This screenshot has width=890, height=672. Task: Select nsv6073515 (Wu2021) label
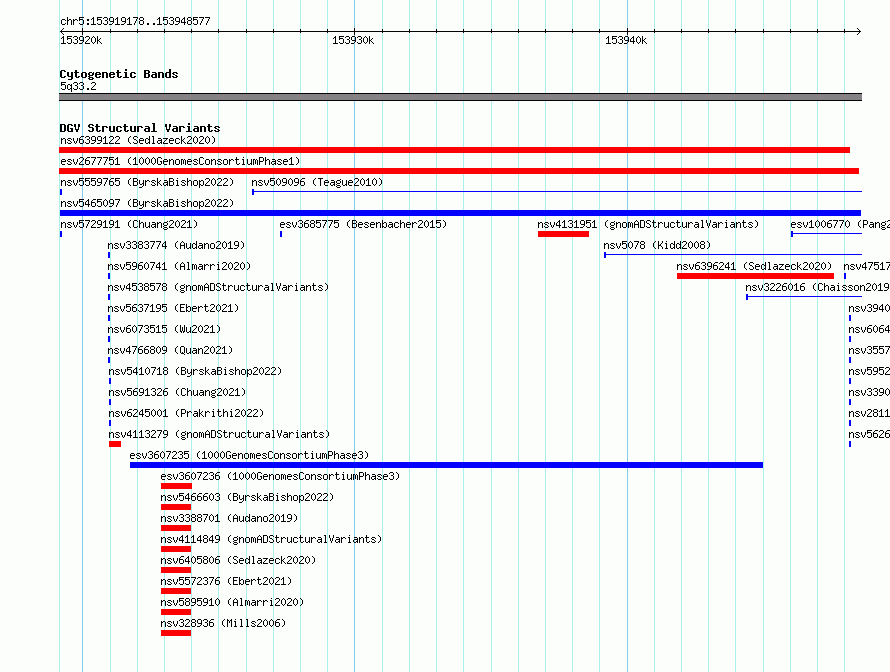pos(165,329)
